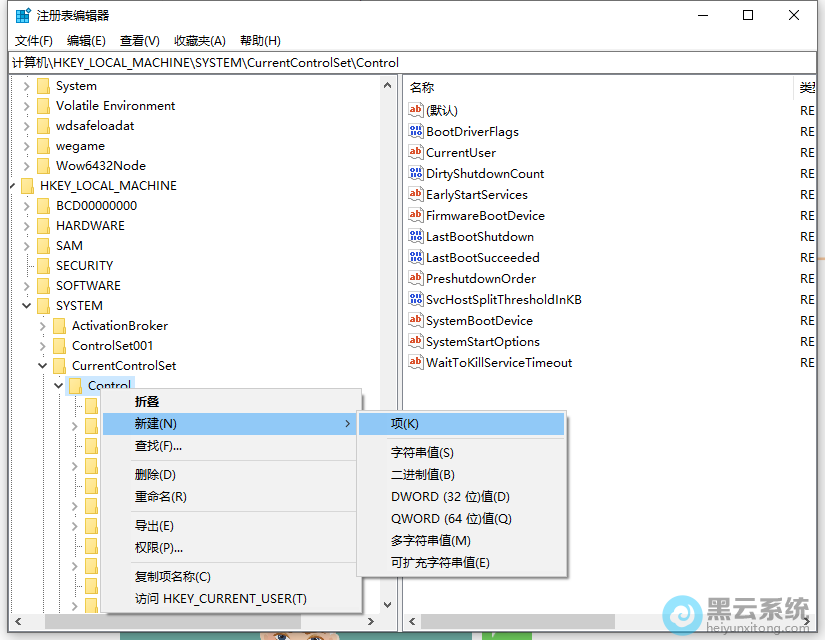
Task: Click the ab icon next to (默认) value
Action: (x=416, y=110)
